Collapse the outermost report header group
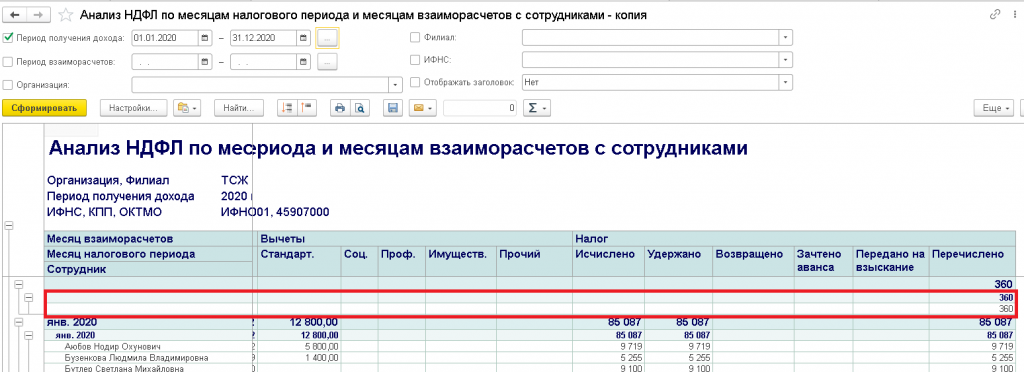Viewport: 1024px width, 372px height. point(9,225)
